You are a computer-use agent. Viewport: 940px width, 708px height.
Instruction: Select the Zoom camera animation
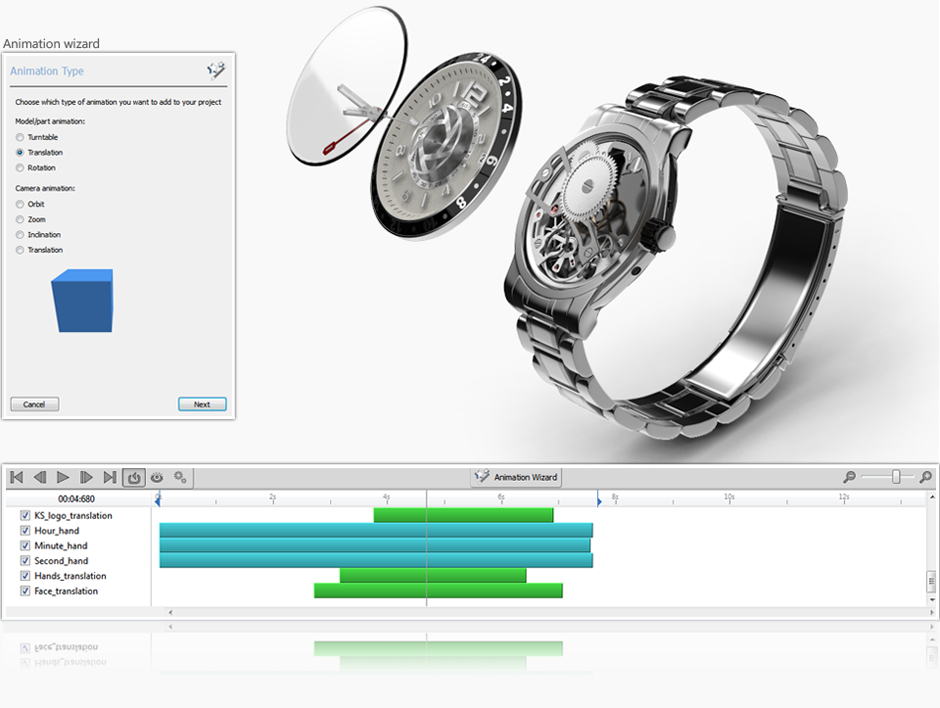coord(20,219)
